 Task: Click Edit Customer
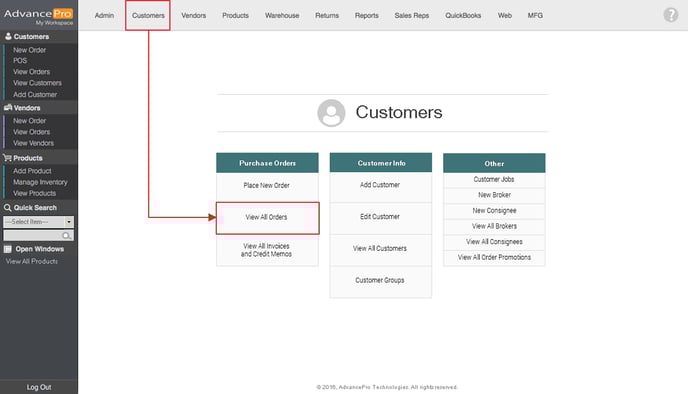click(x=380, y=217)
